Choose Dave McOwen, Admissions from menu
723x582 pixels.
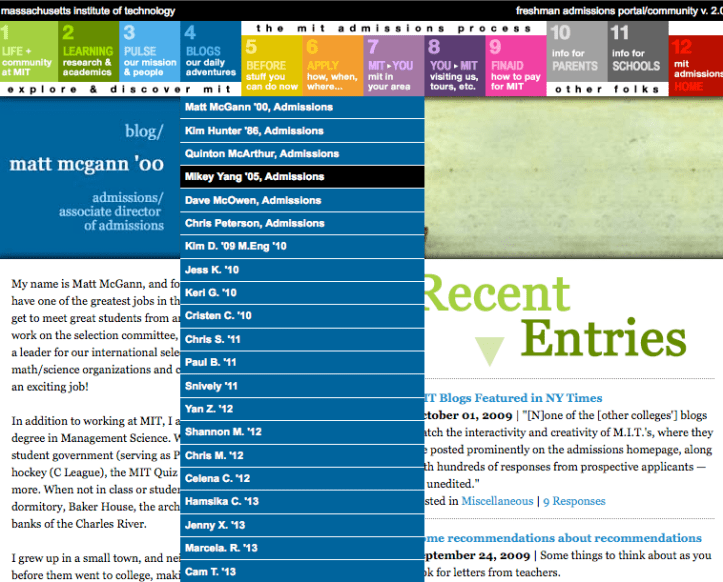[x=302, y=200]
